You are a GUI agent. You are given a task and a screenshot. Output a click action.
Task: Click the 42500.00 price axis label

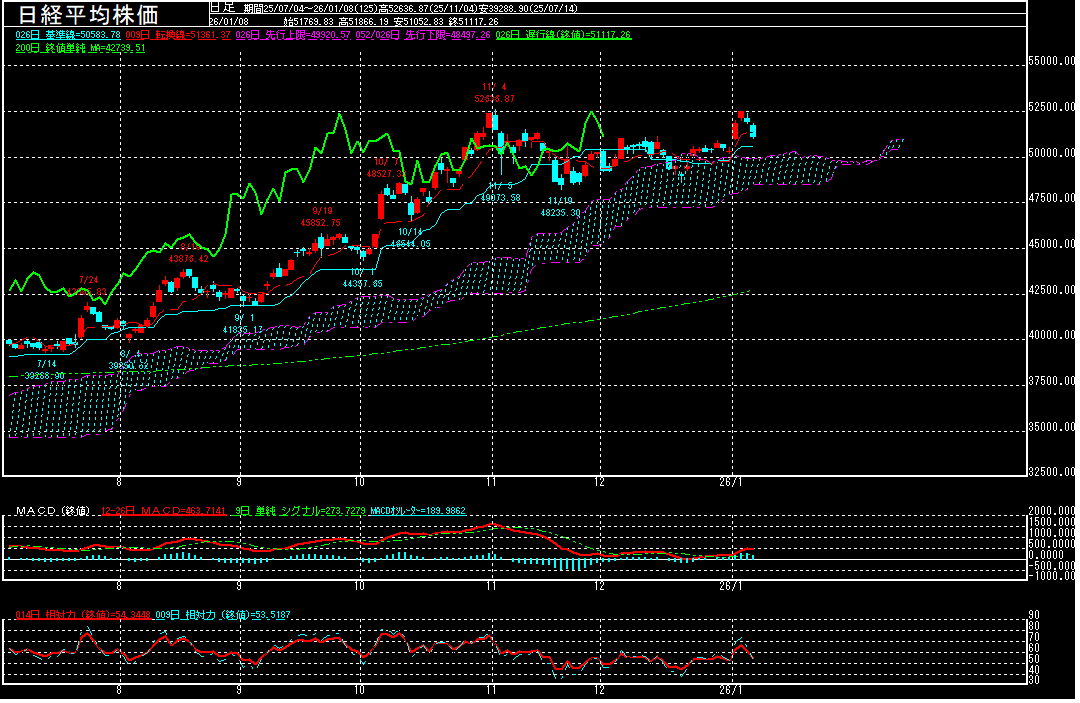tap(1051, 290)
